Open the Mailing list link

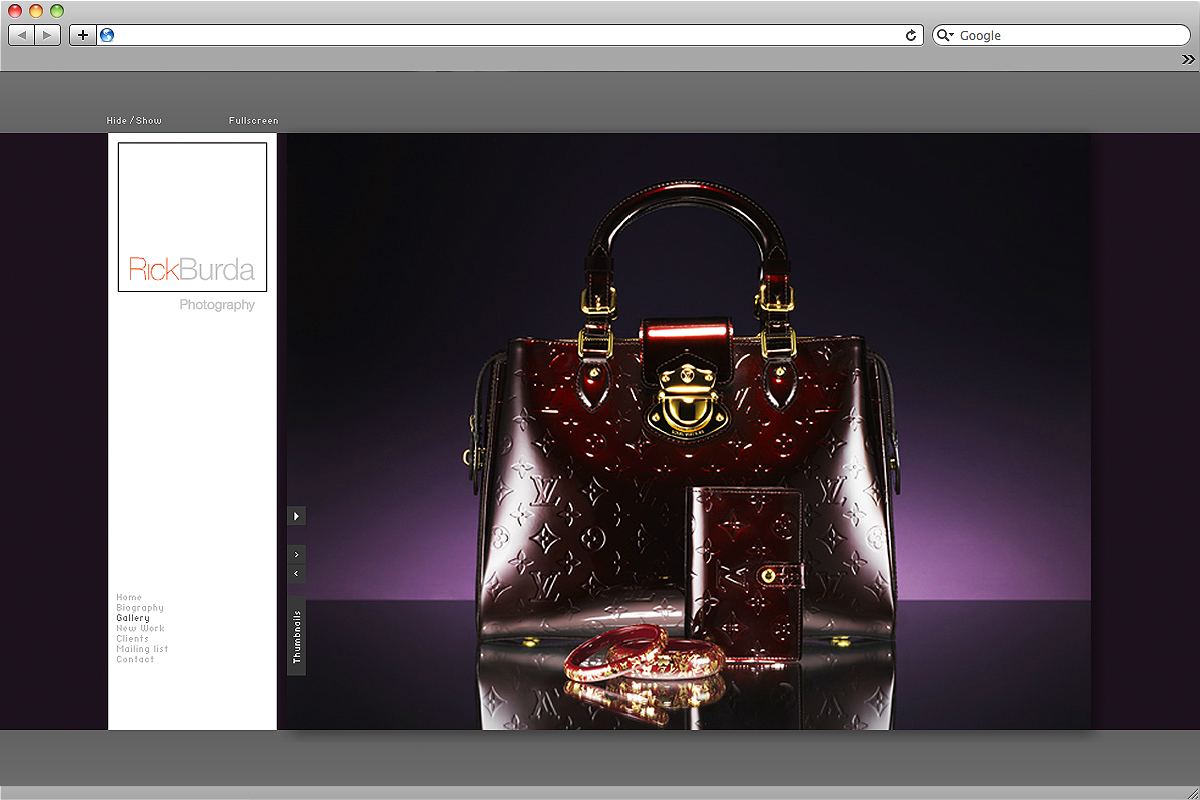click(x=142, y=649)
